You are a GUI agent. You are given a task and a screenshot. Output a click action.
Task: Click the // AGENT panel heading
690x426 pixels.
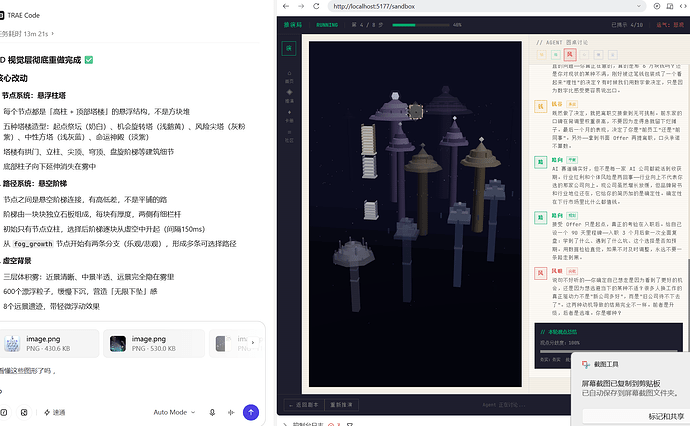(x=562, y=43)
